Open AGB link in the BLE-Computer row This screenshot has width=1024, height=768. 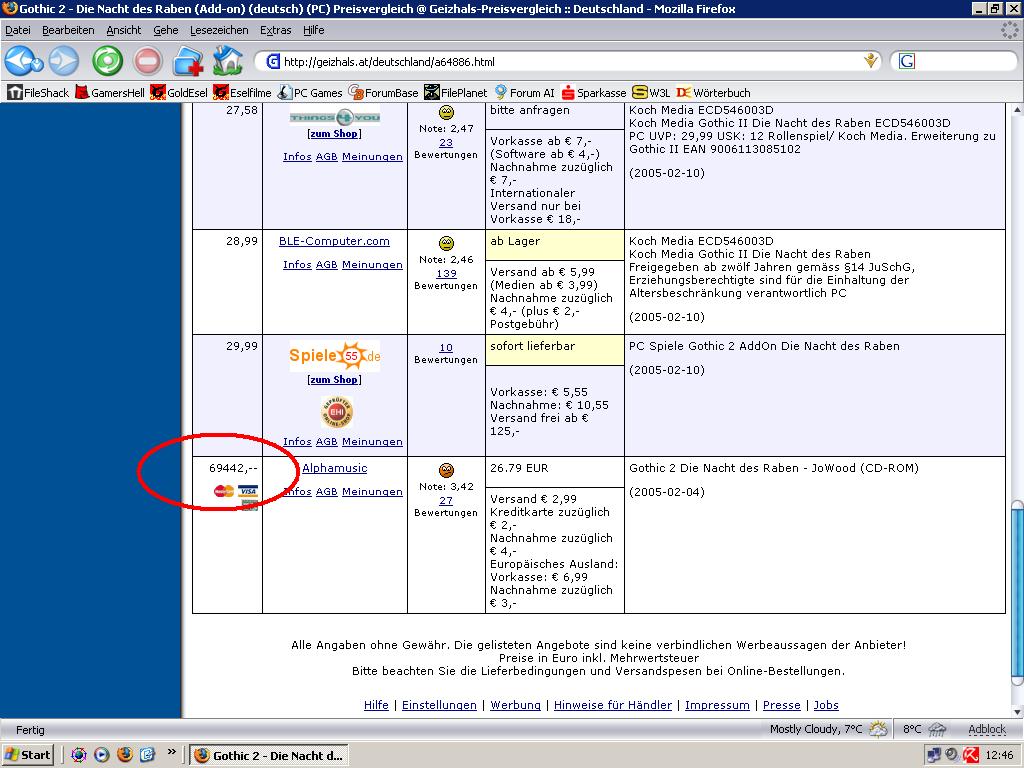pyautogui.click(x=327, y=264)
